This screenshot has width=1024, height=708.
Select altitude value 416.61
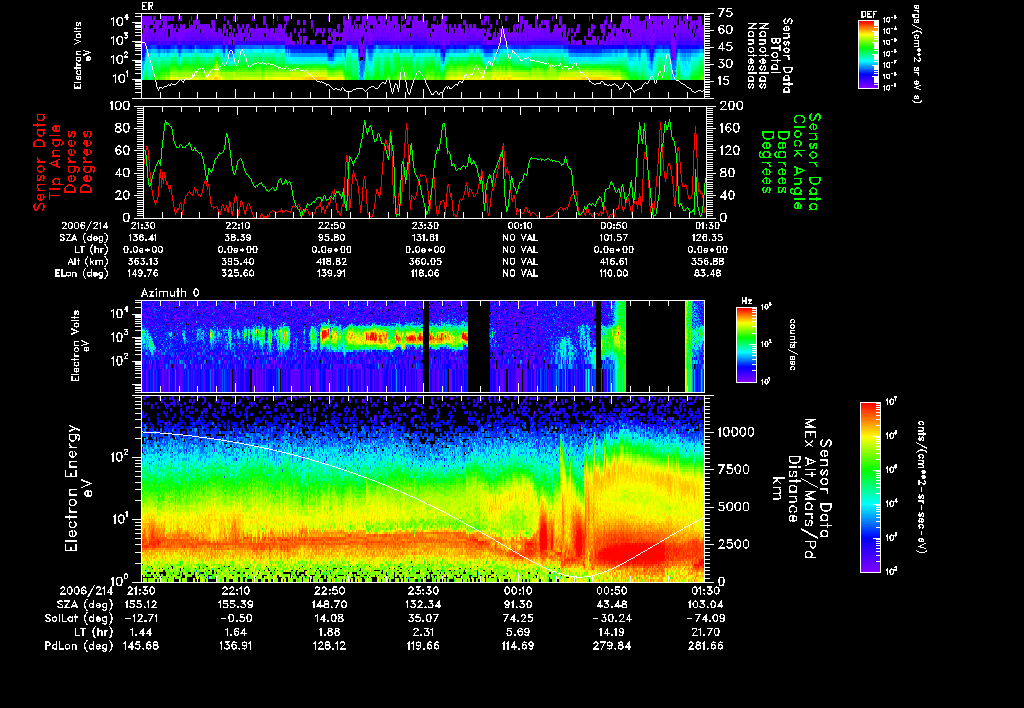613,261
